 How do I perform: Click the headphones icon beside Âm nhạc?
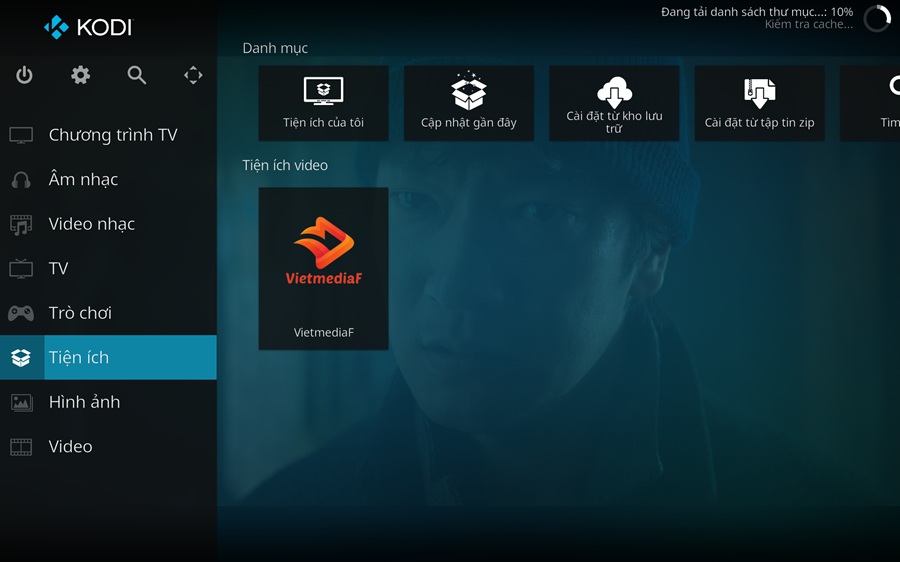point(21,180)
